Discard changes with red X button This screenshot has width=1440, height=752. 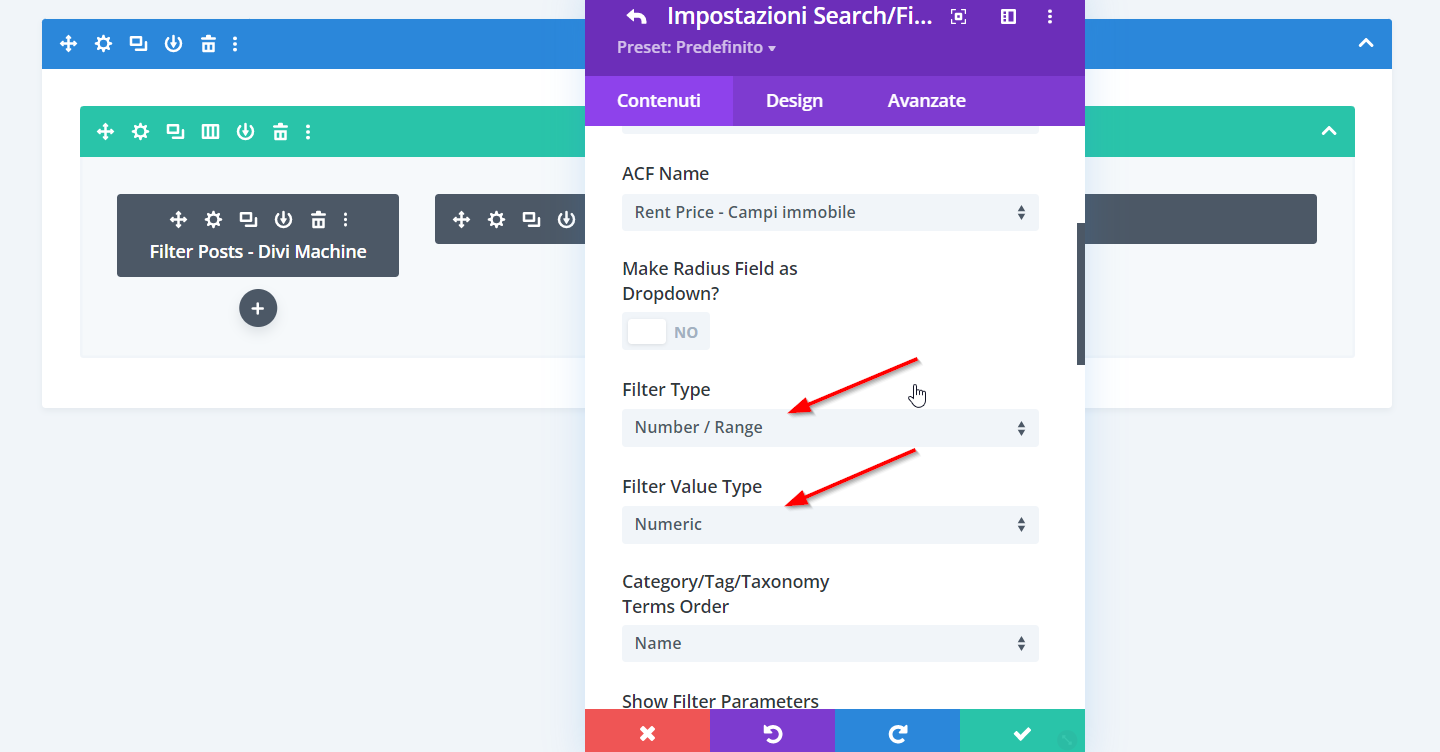(x=647, y=733)
